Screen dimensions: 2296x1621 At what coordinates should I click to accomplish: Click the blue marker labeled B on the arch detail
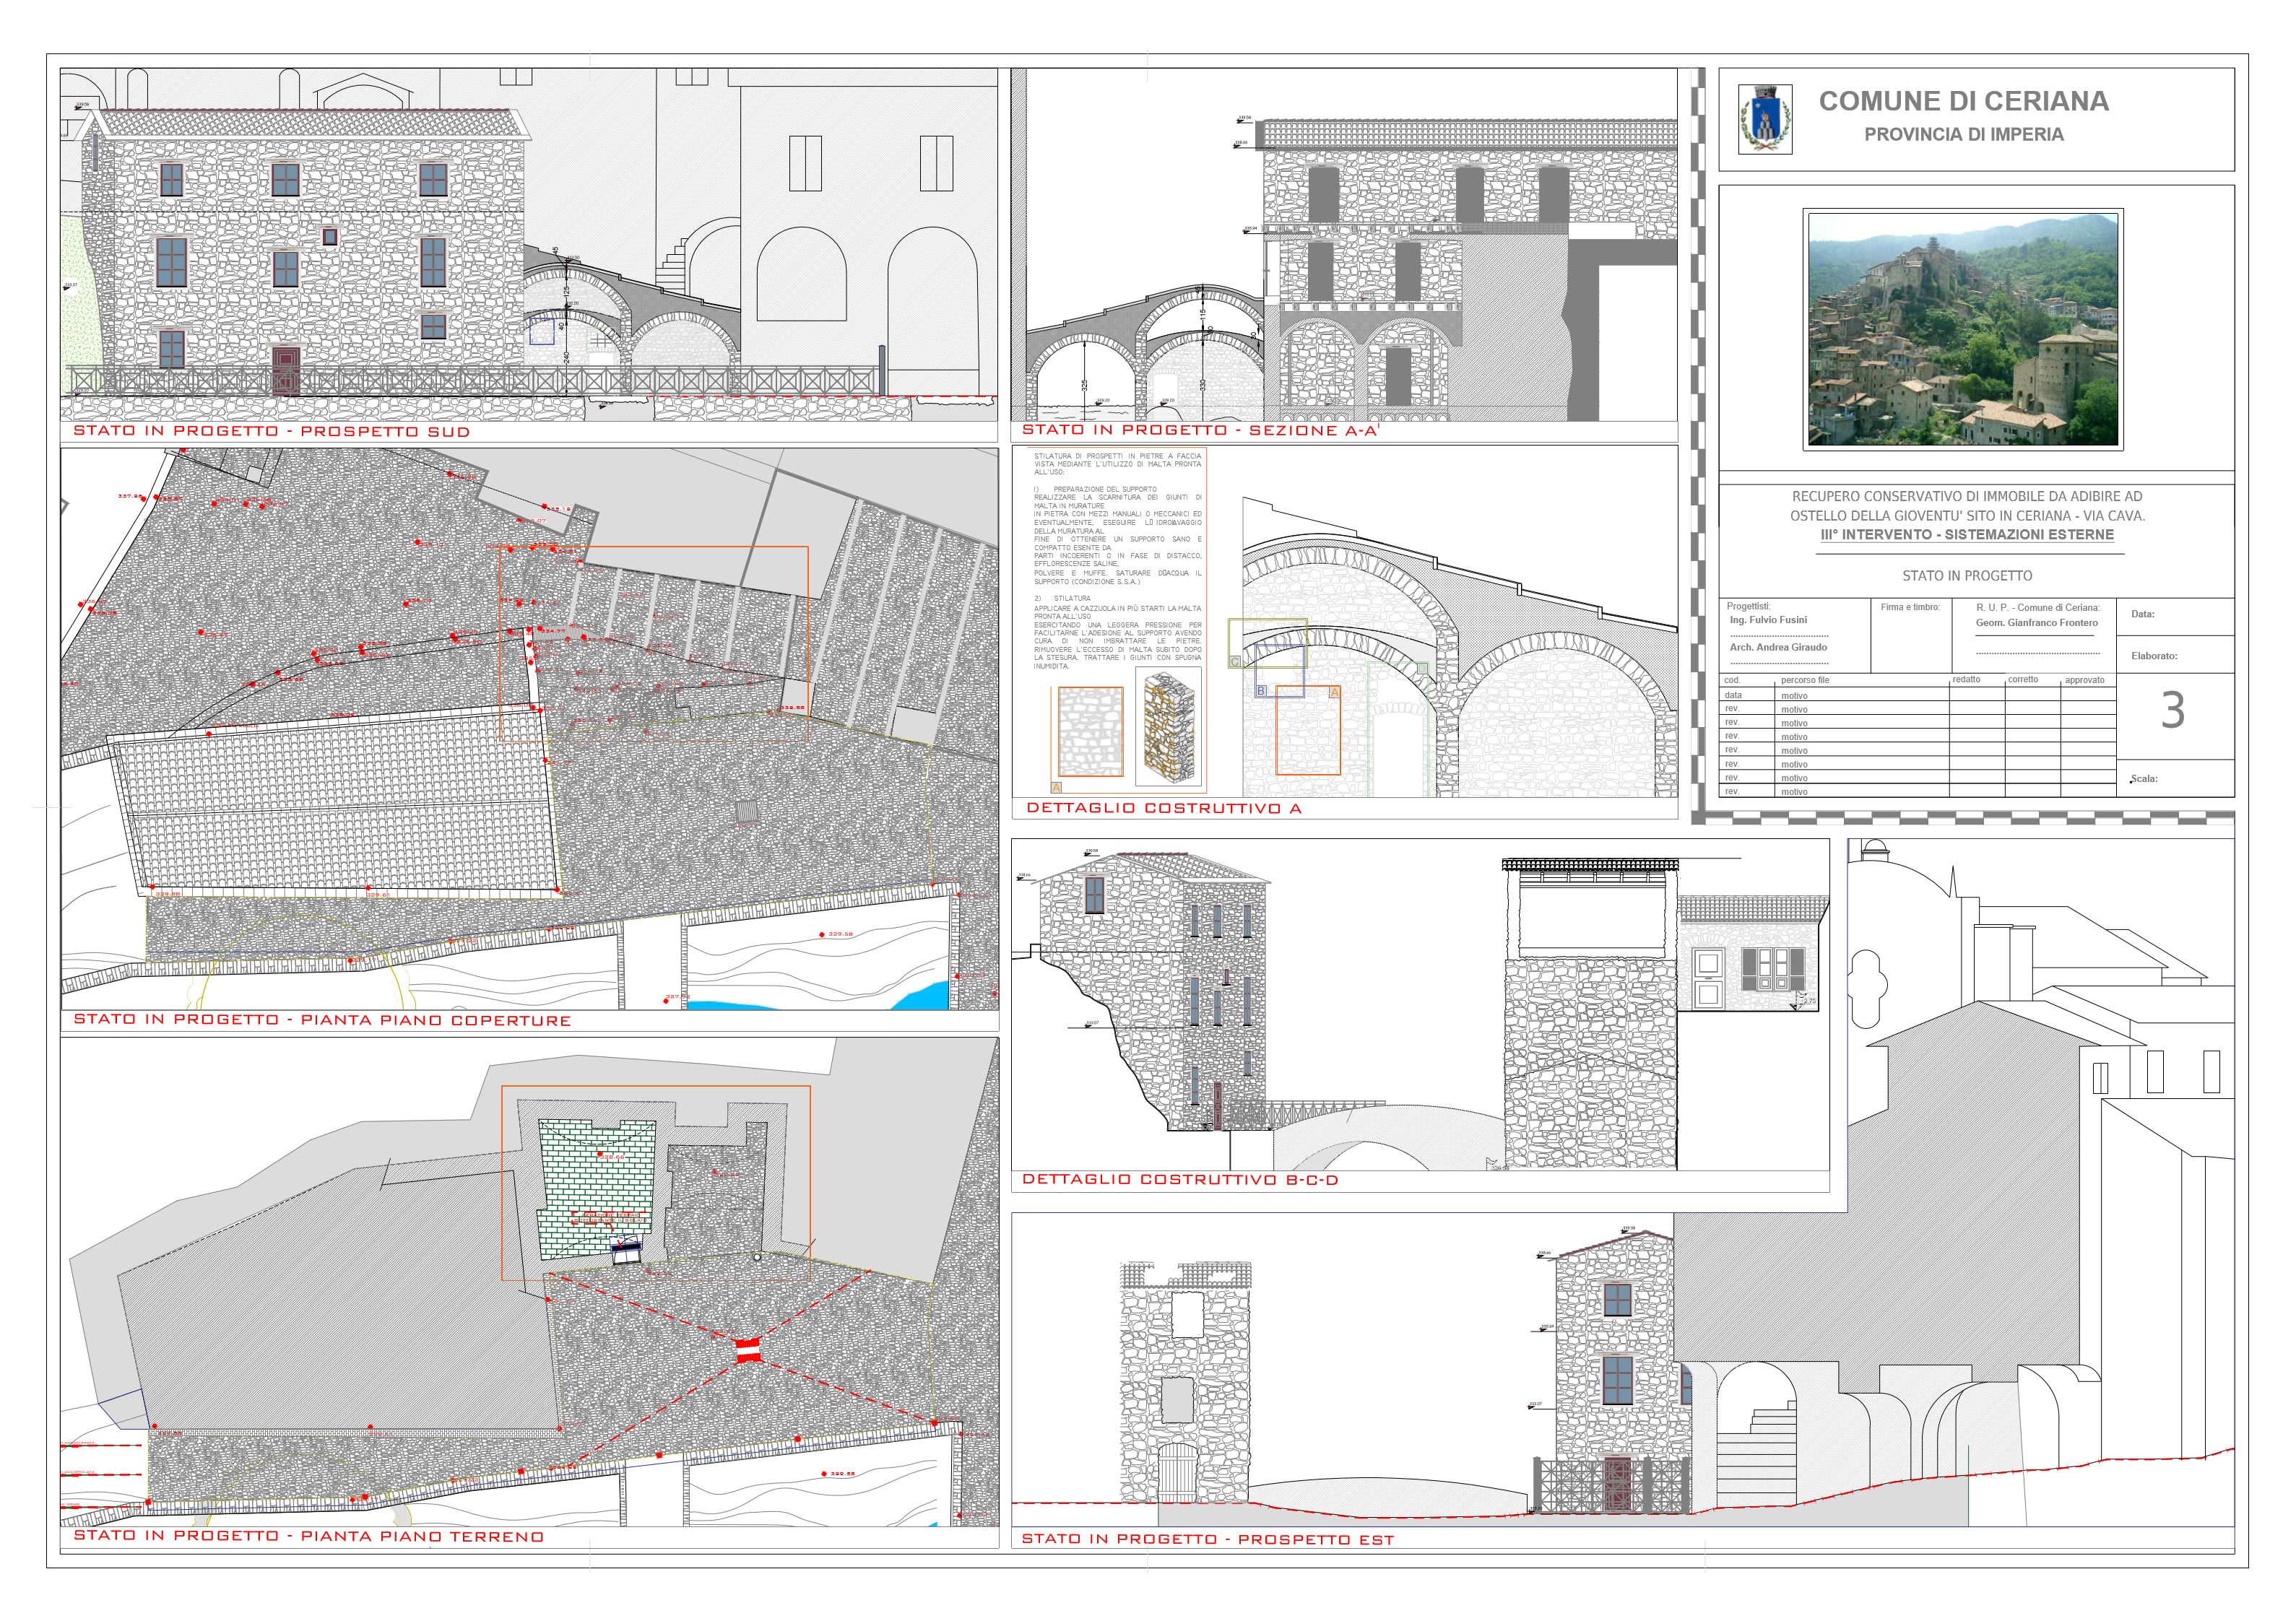(x=1261, y=691)
